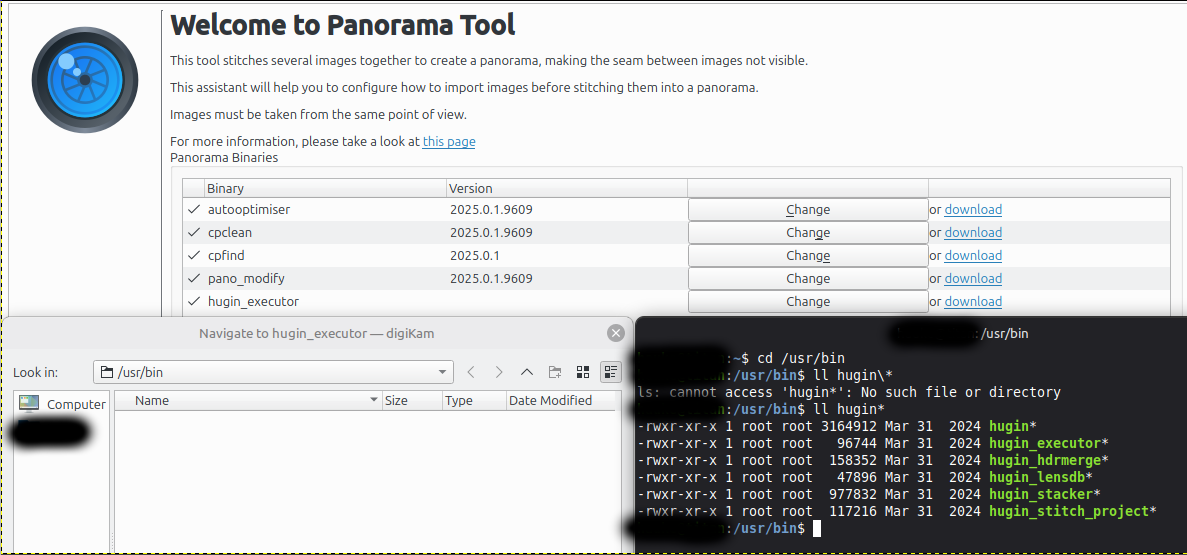Open the Look in path dropdown

[x=444, y=373]
